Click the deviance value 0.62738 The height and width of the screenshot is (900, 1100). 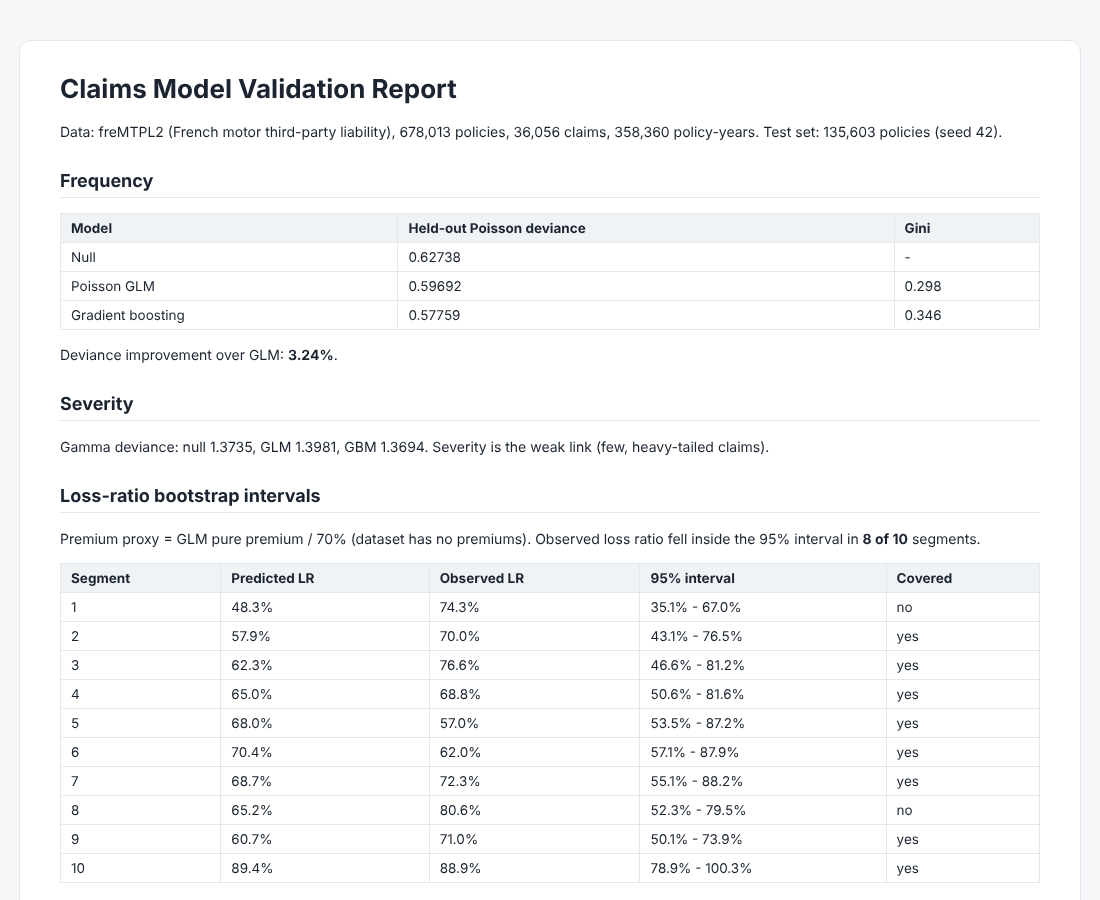[434, 257]
